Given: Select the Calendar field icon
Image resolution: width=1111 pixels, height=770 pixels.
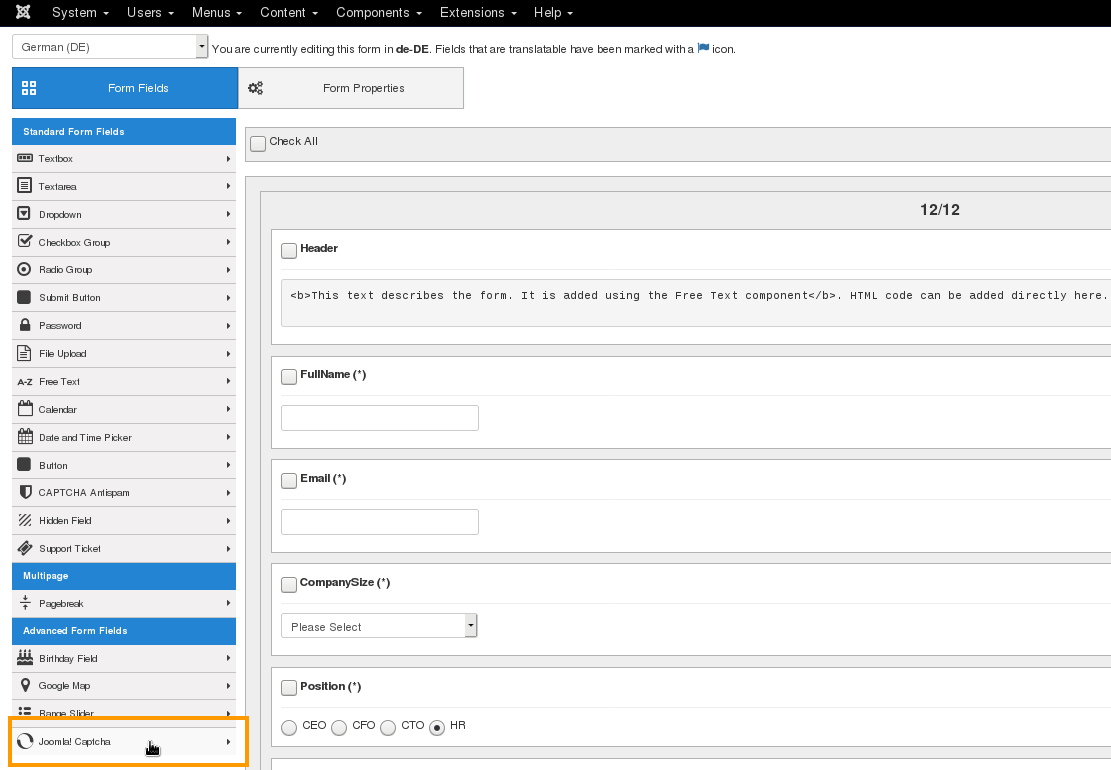Looking at the screenshot, I should pyautogui.click(x=23, y=409).
